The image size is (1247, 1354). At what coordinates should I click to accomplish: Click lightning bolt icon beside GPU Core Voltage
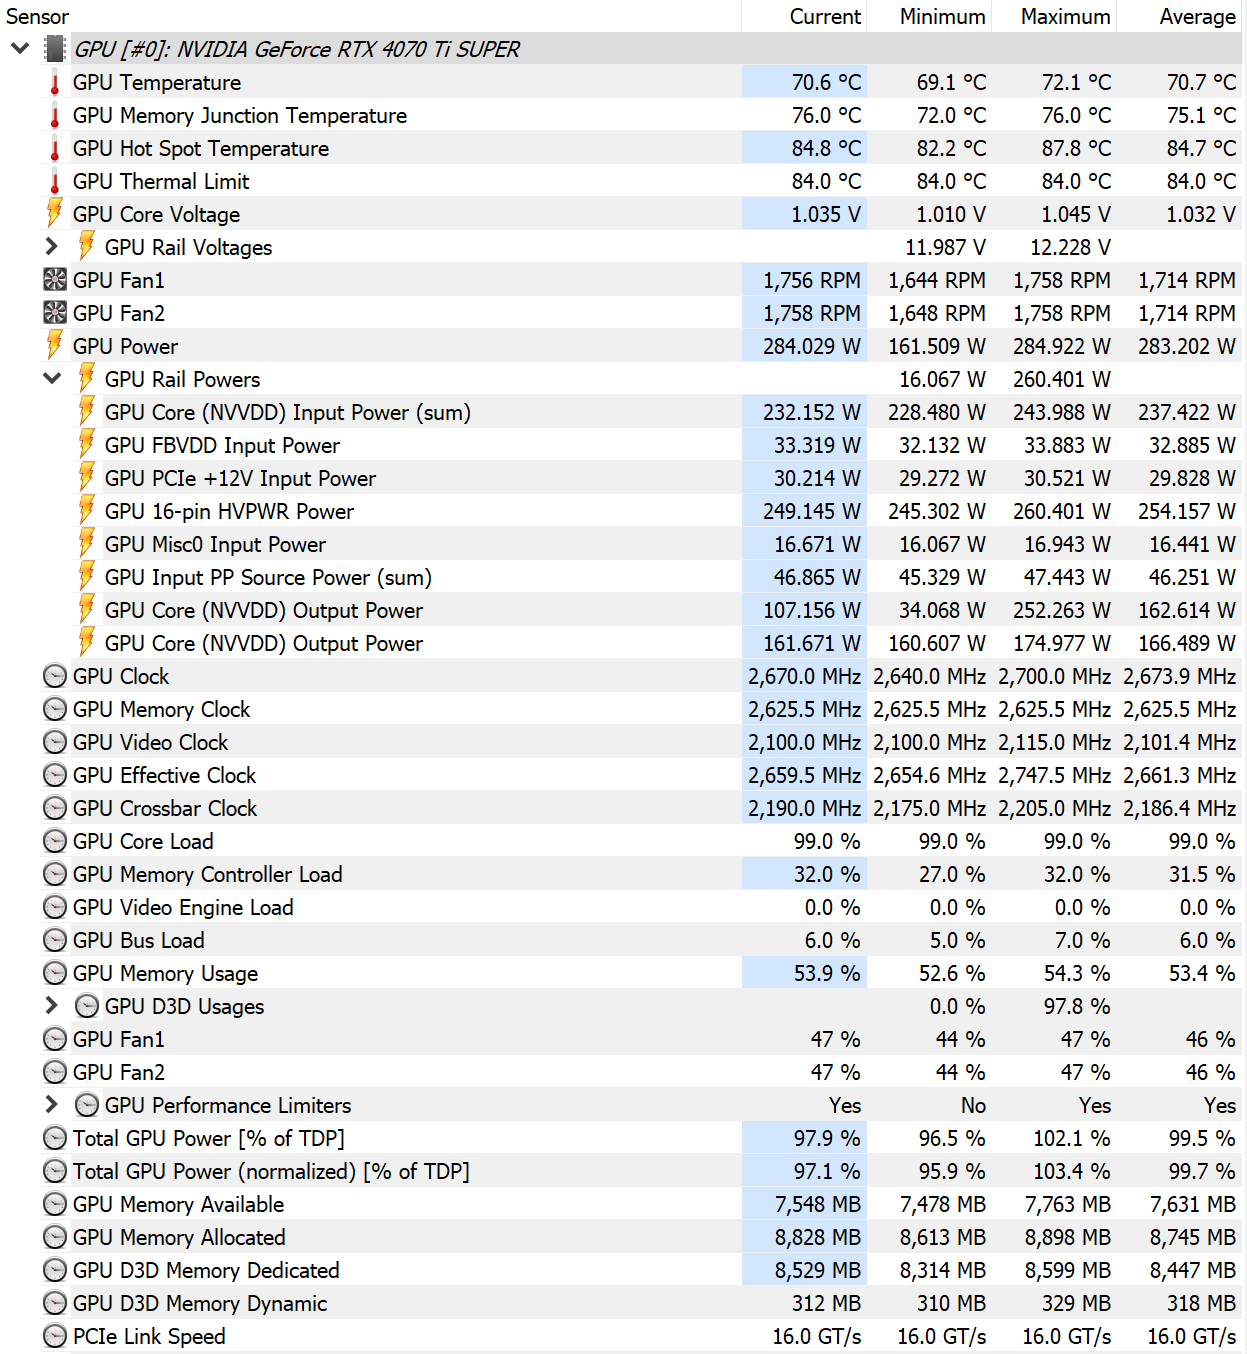coord(55,213)
